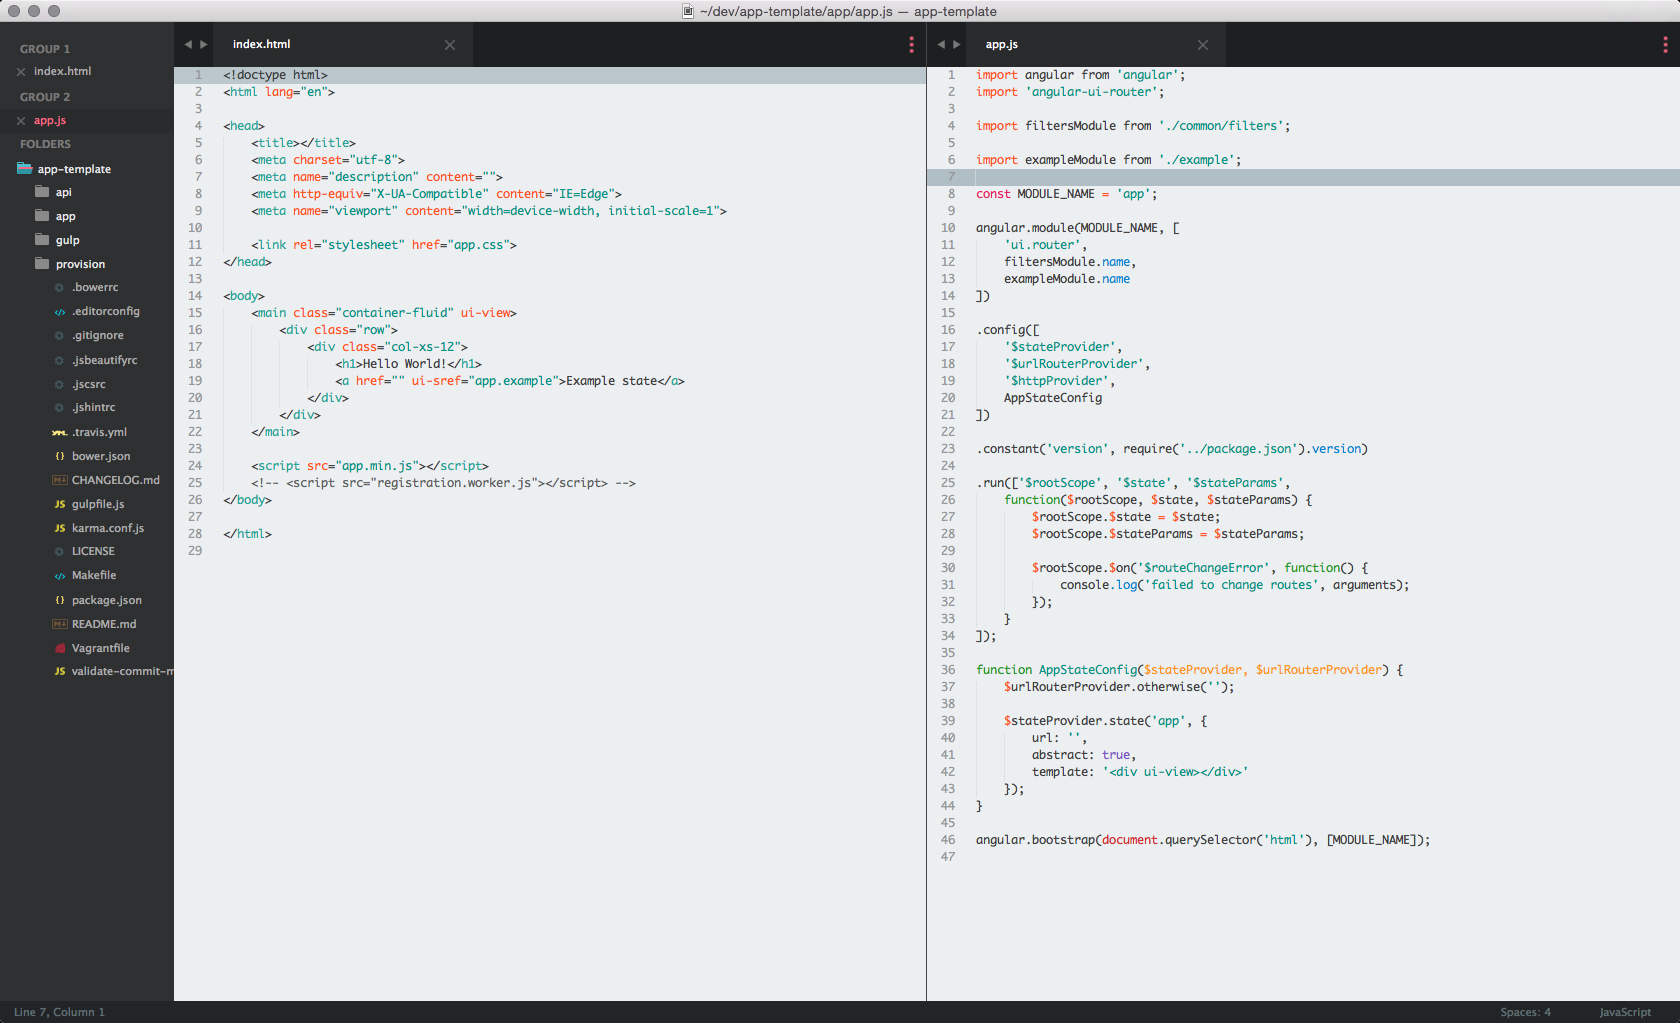Place cursor on 'angular.bootstrap' line in app.js

[x=1203, y=840]
